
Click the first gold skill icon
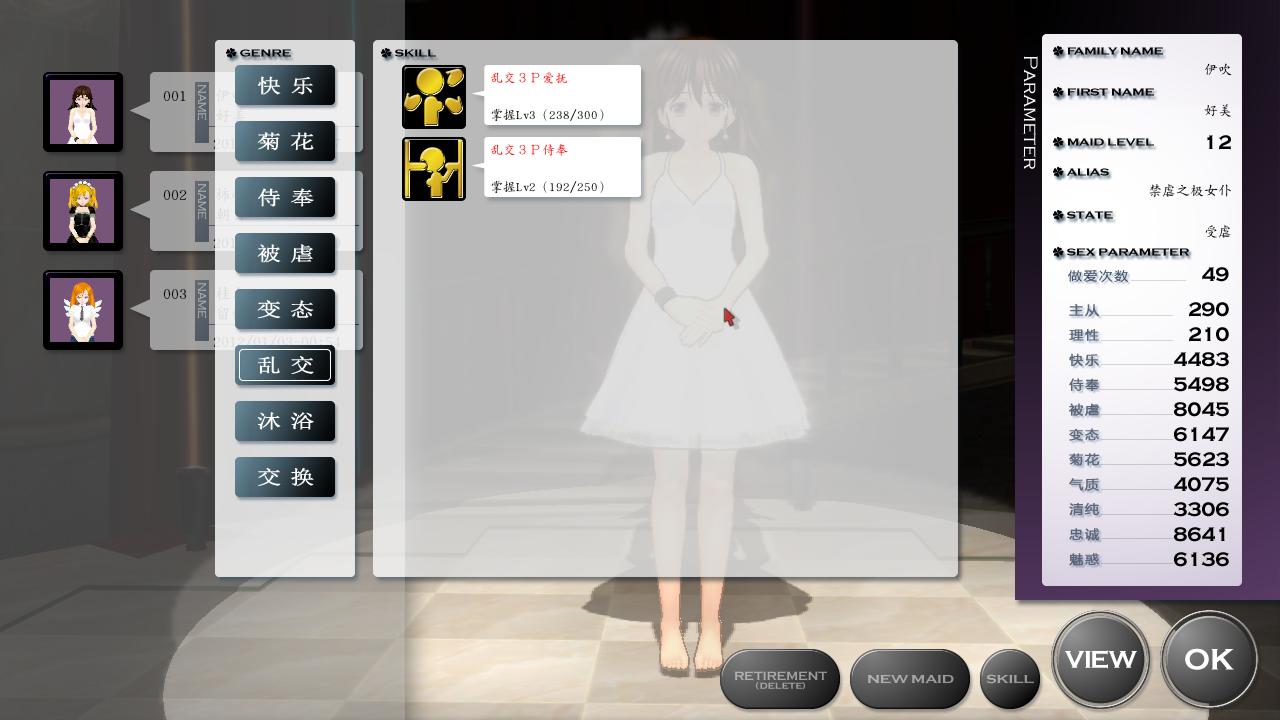434,97
